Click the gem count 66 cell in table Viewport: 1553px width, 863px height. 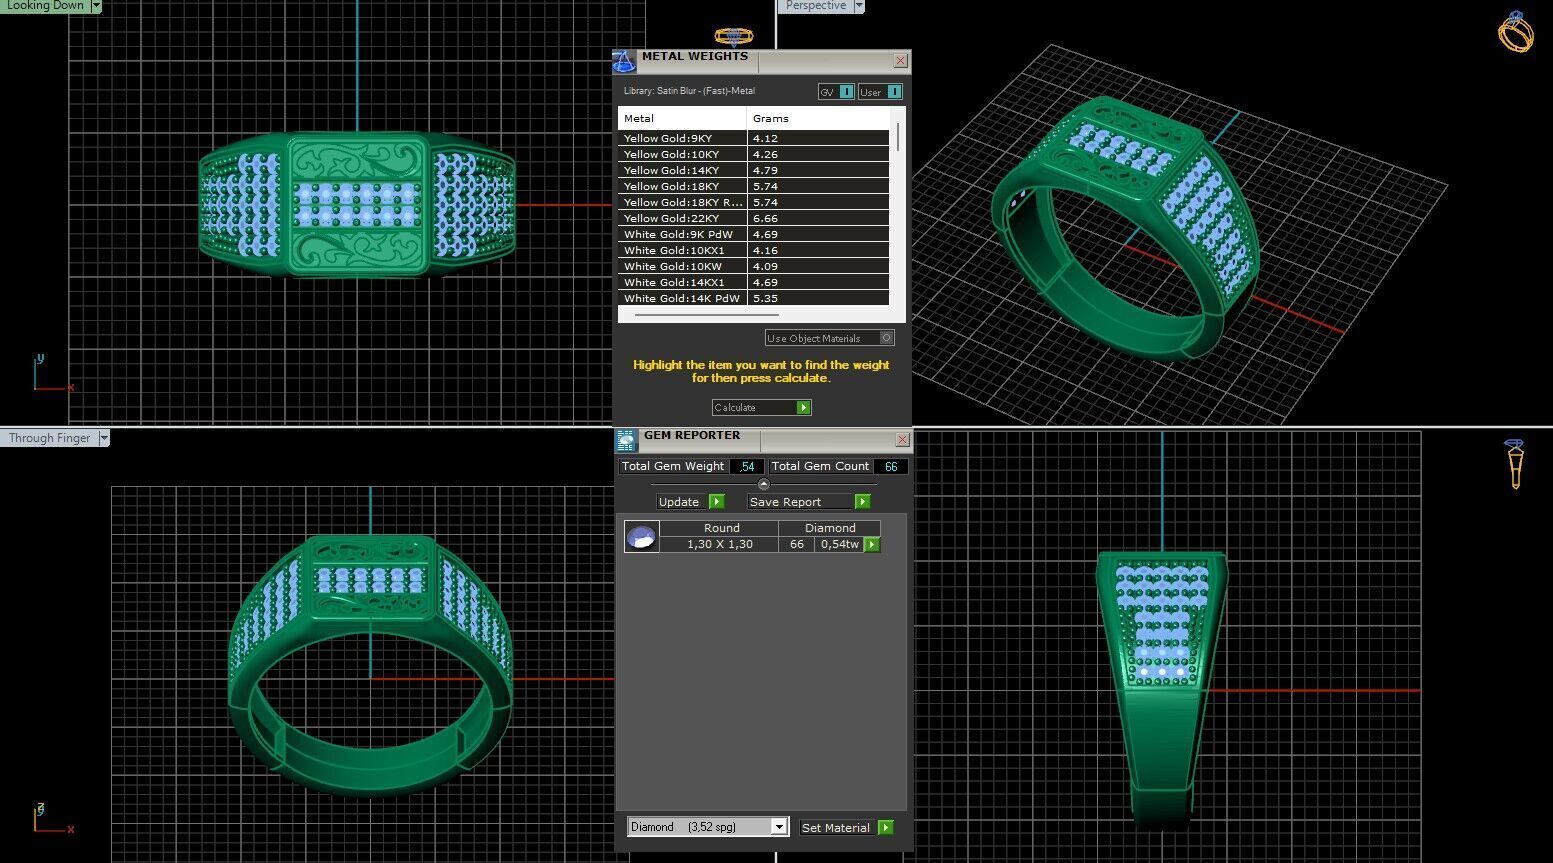click(797, 545)
